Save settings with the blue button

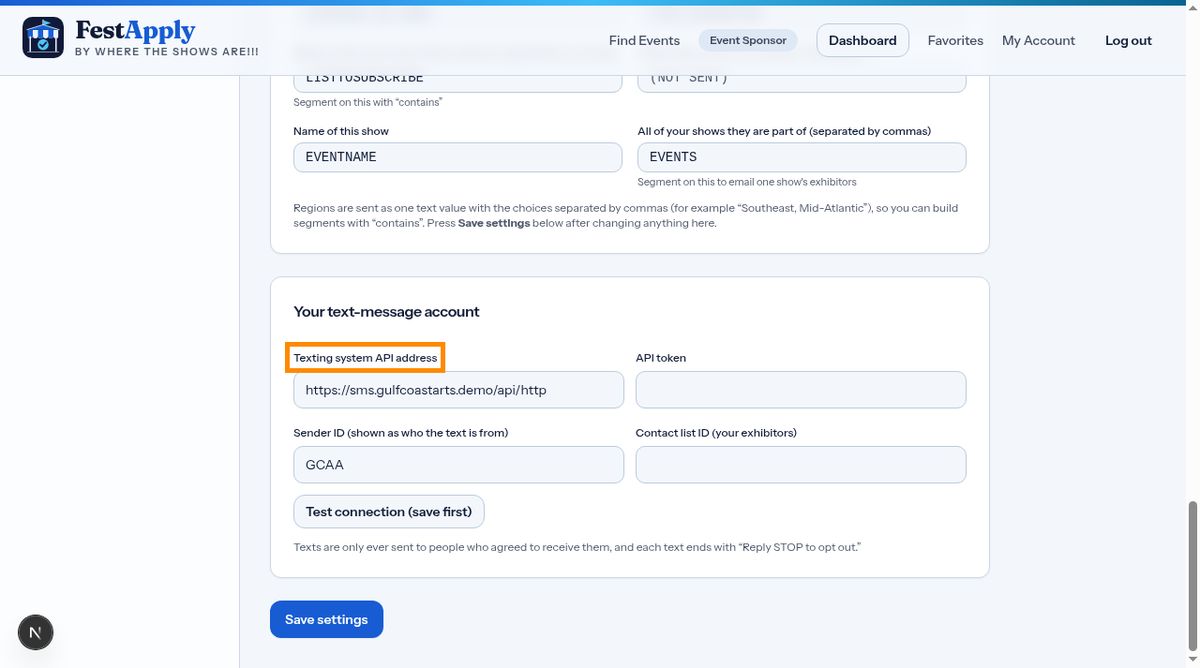click(x=326, y=620)
